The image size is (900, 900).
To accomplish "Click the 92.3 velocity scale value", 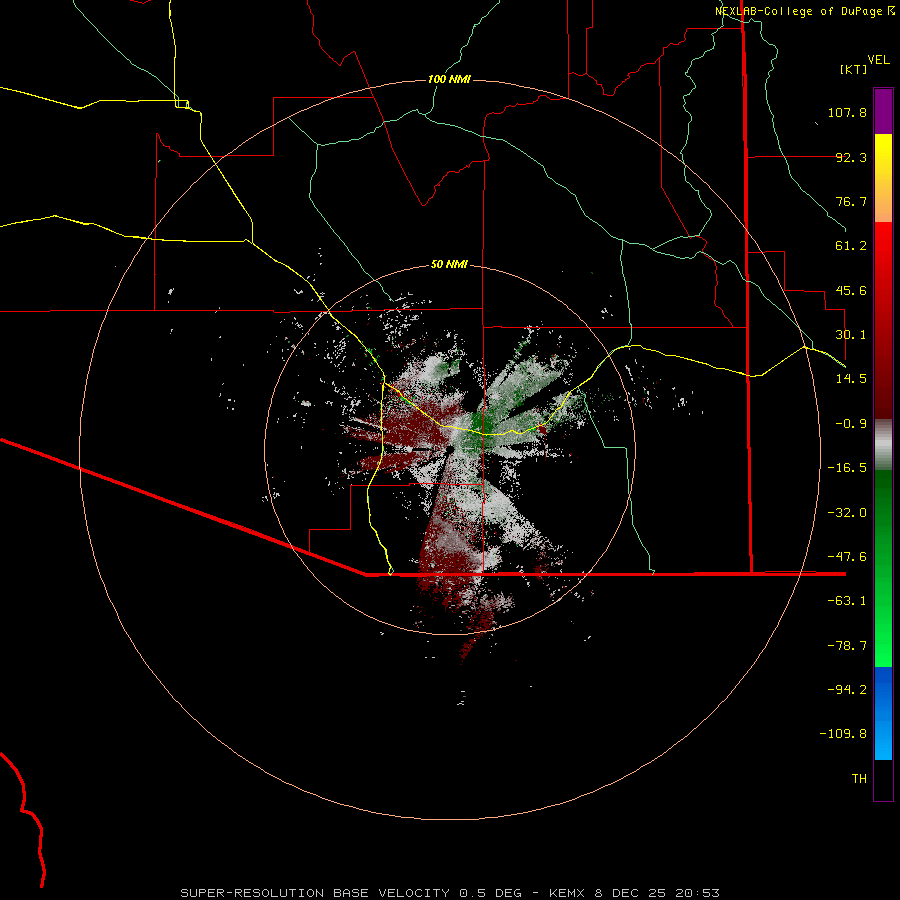I will click(851, 157).
